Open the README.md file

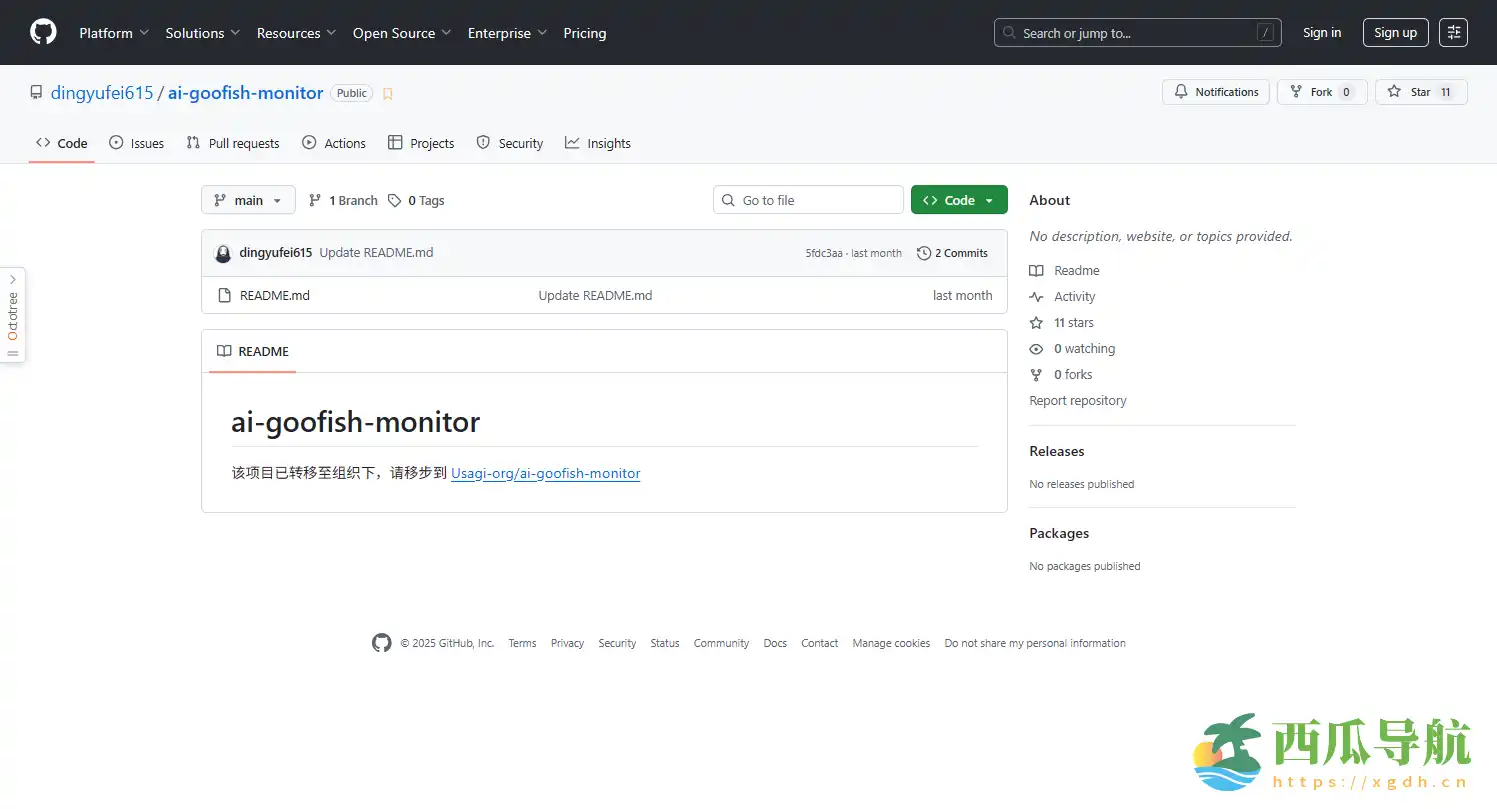[274, 296]
